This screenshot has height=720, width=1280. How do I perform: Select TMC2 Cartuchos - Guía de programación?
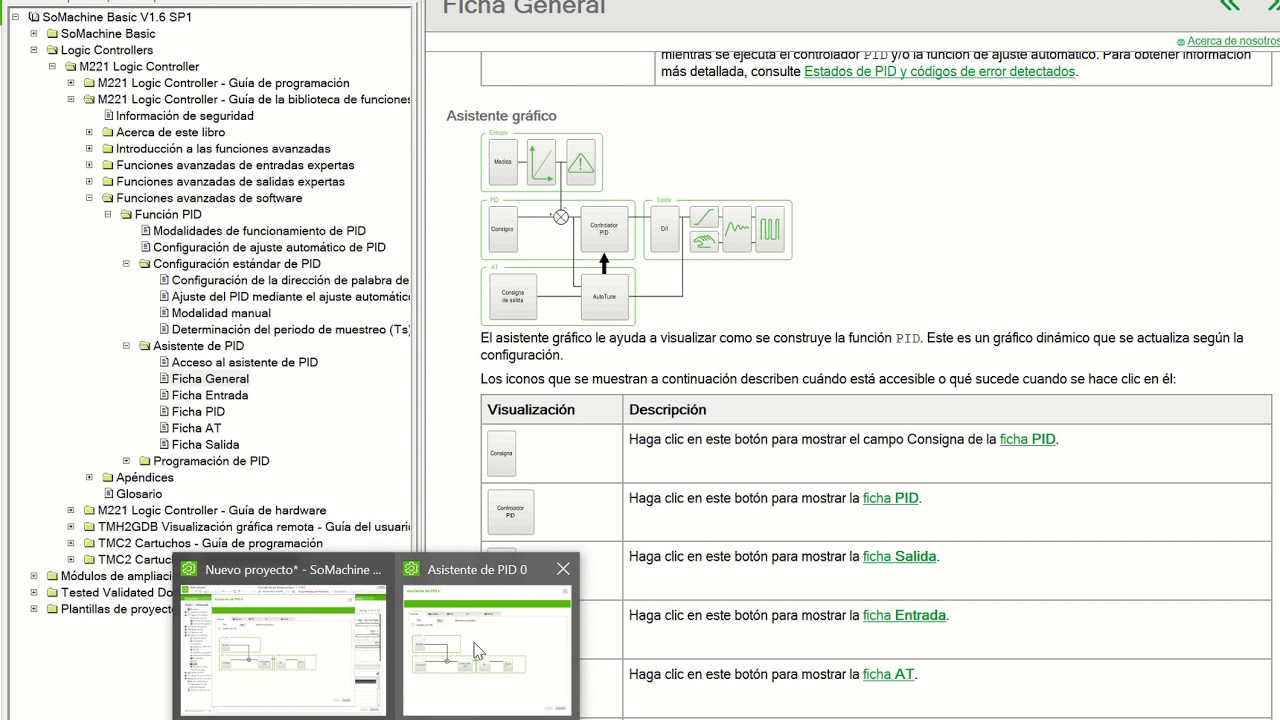click(x=210, y=544)
